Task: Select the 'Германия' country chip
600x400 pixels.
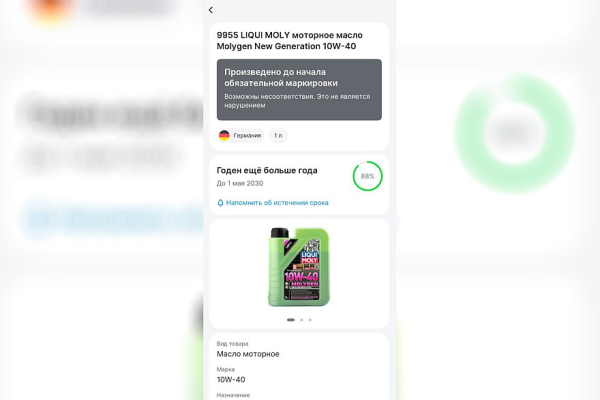Action: (x=241, y=136)
